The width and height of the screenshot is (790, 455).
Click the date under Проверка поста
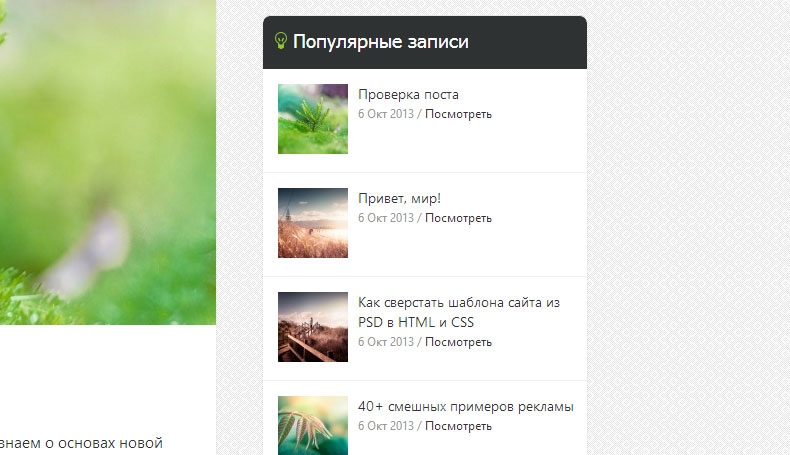tap(385, 114)
